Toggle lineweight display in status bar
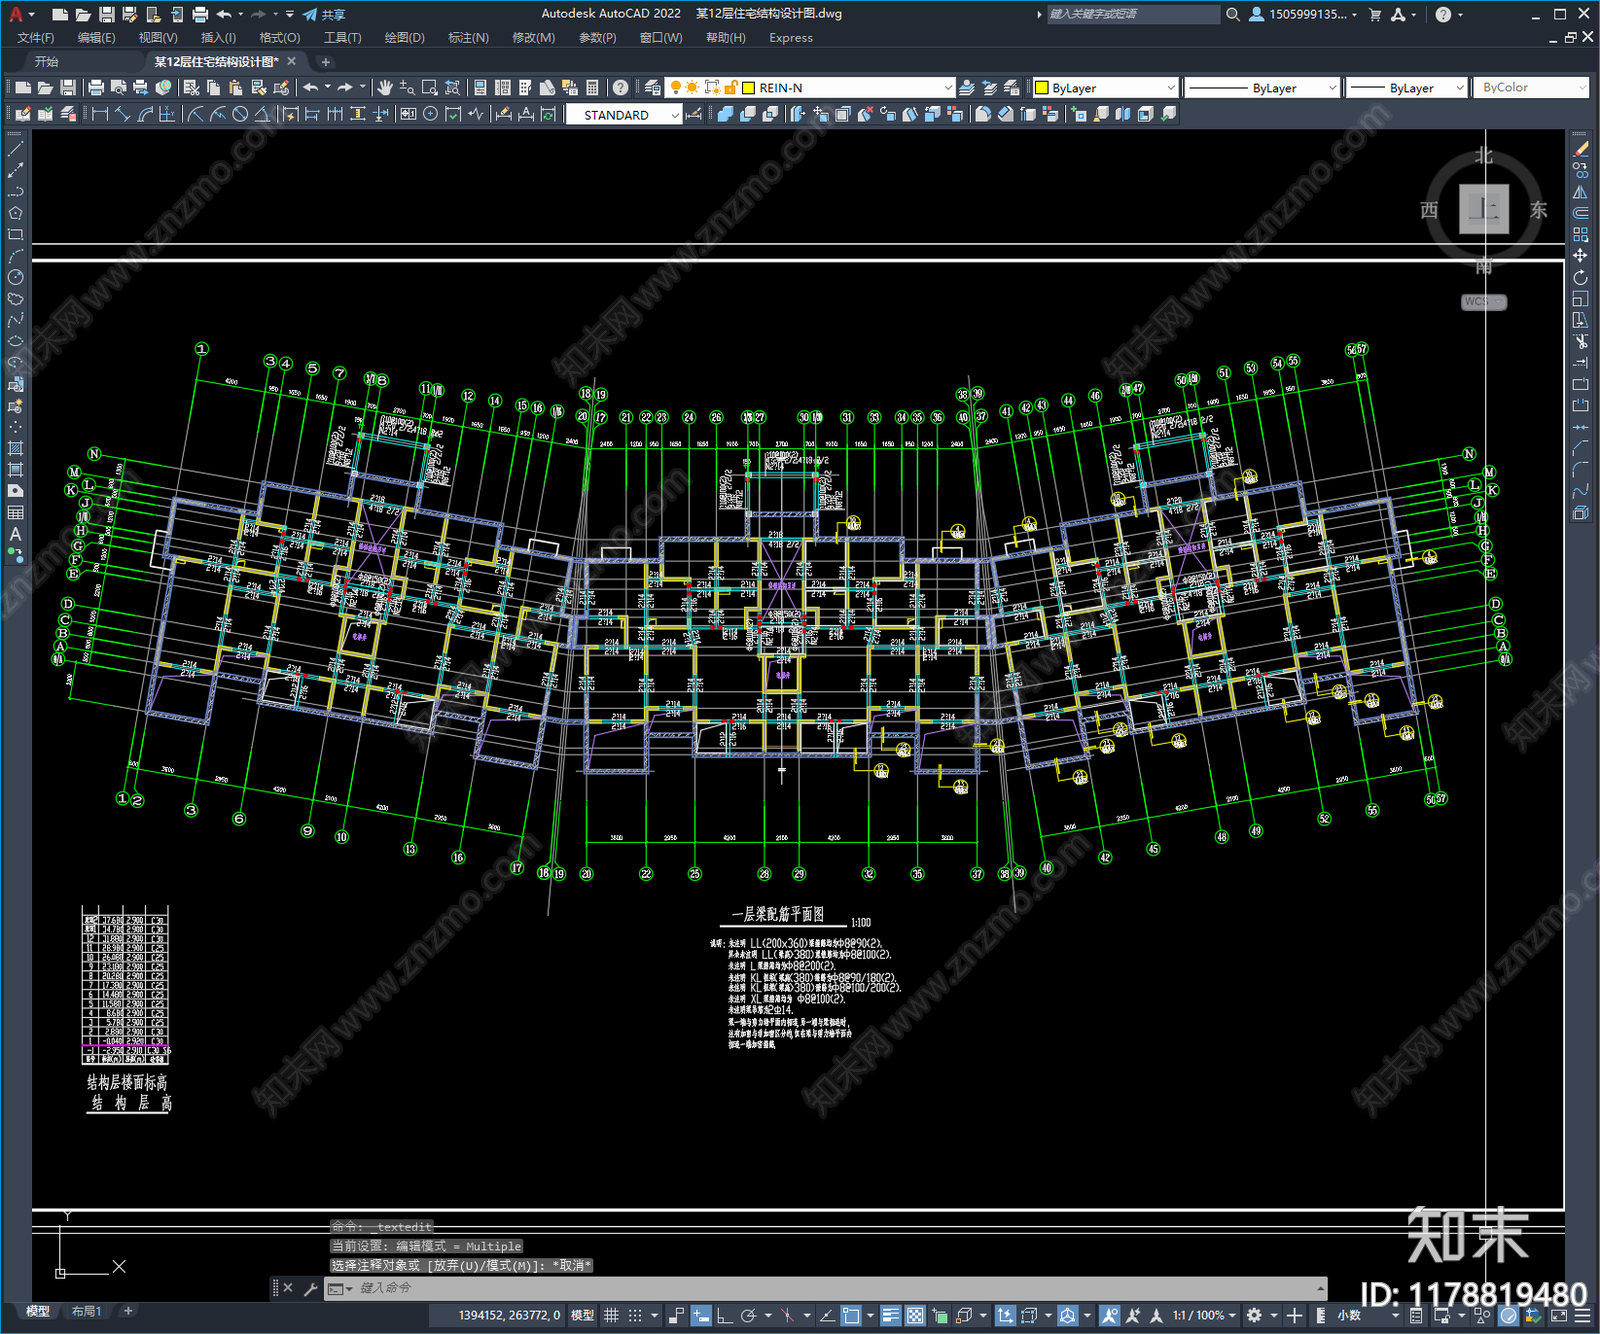1600x1334 pixels. coord(890,1315)
